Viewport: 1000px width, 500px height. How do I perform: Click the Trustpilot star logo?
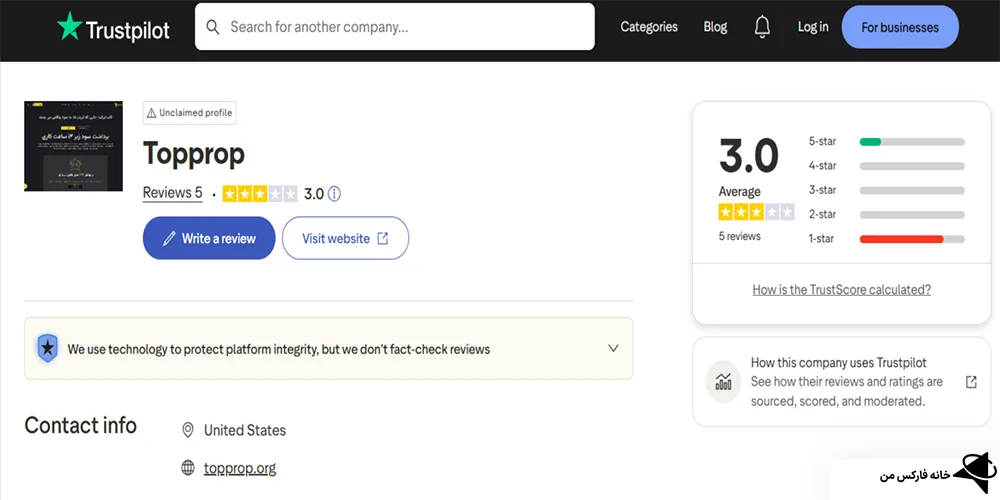tap(69, 27)
